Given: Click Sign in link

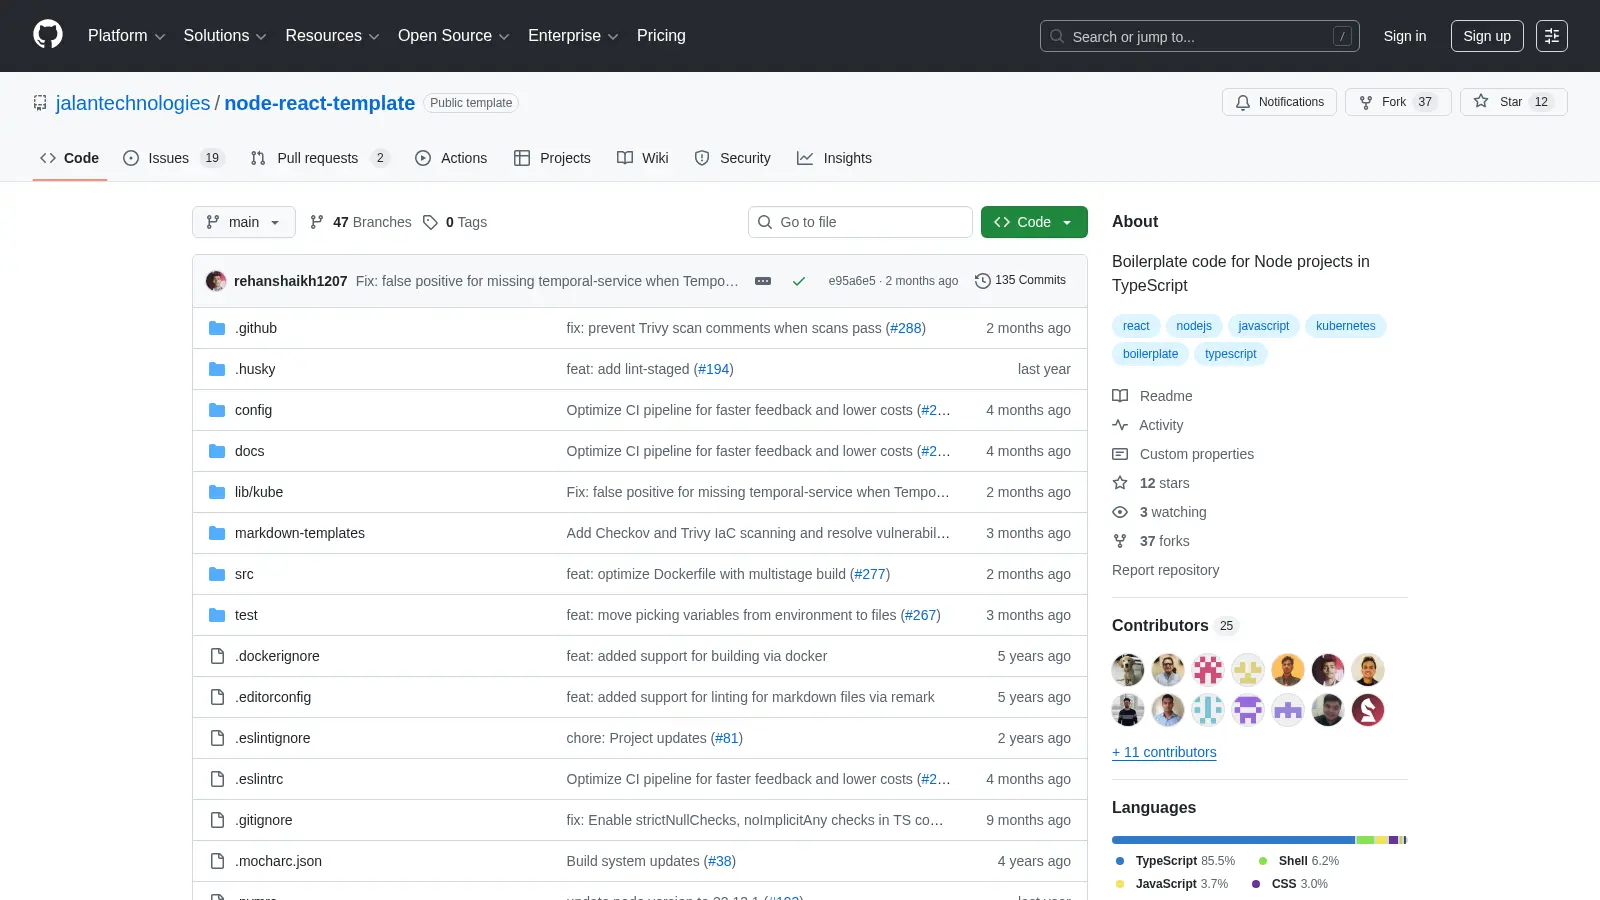Looking at the screenshot, I should point(1404,36).
